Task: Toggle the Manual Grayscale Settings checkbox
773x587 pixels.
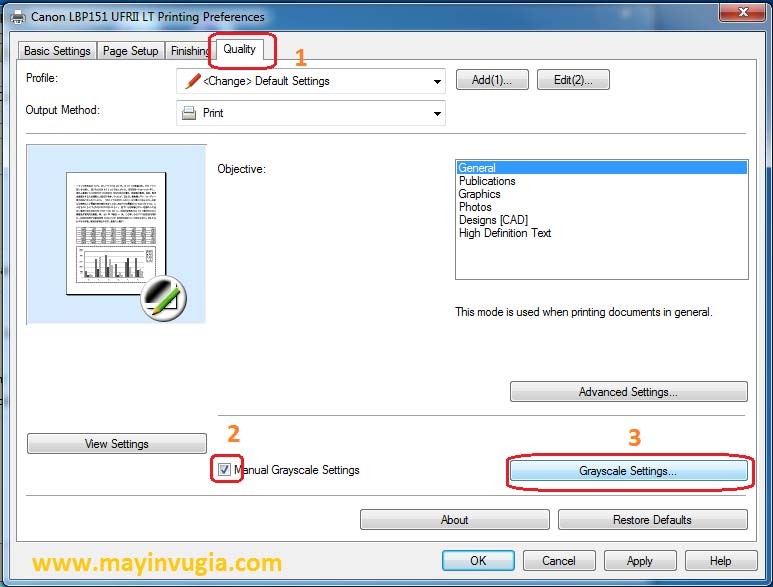Action: 224,469
